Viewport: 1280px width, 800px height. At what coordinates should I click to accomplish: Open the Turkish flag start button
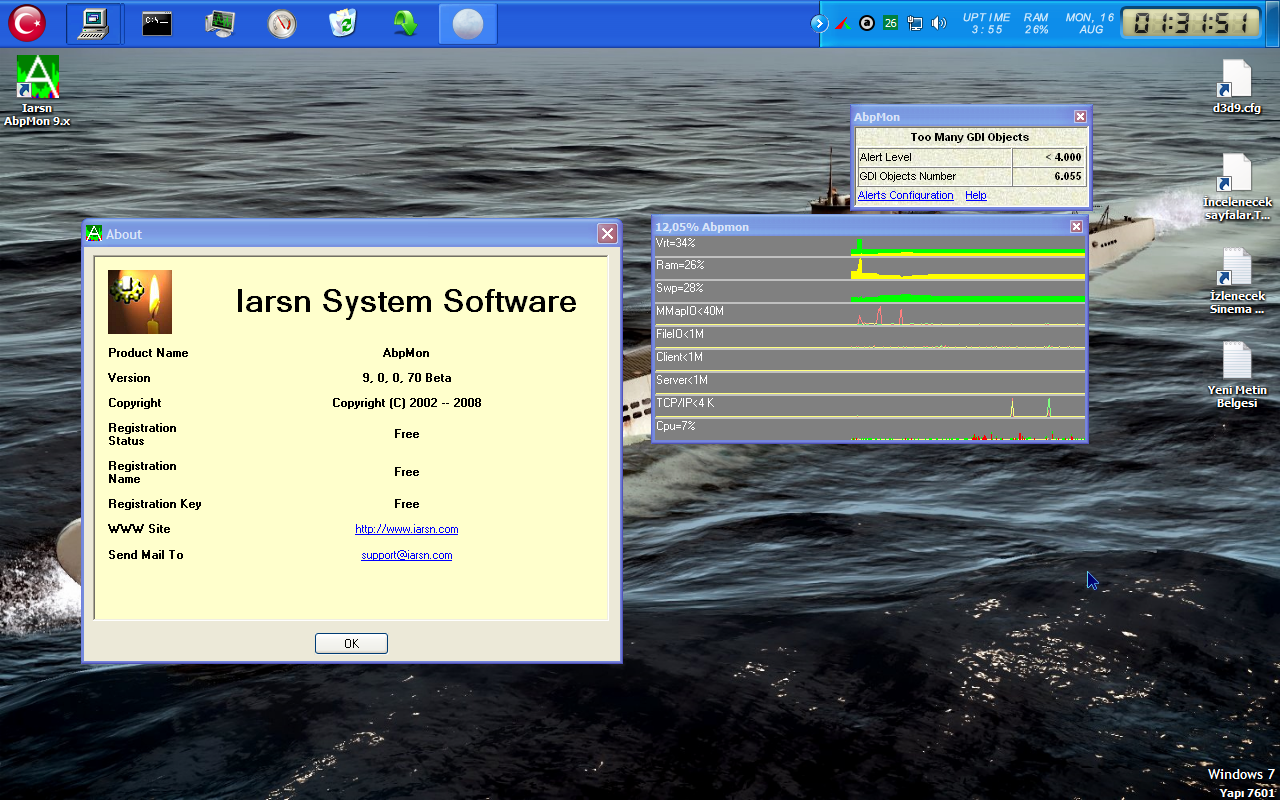[26, 23]
